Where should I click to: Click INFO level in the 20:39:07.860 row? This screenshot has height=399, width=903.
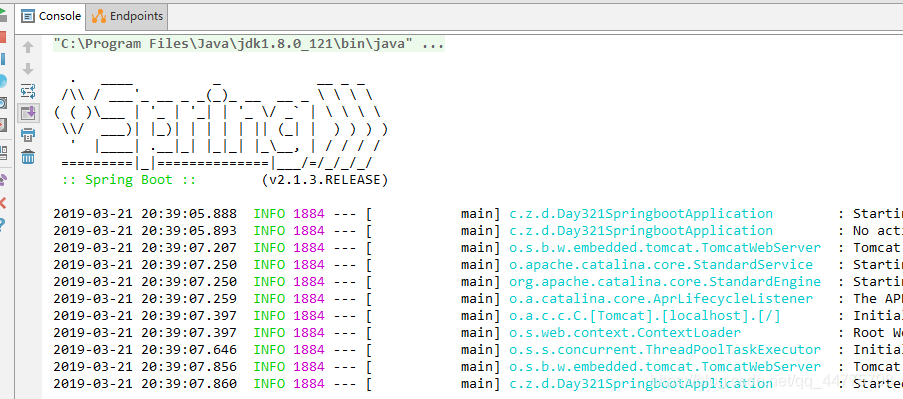[269, 383]
